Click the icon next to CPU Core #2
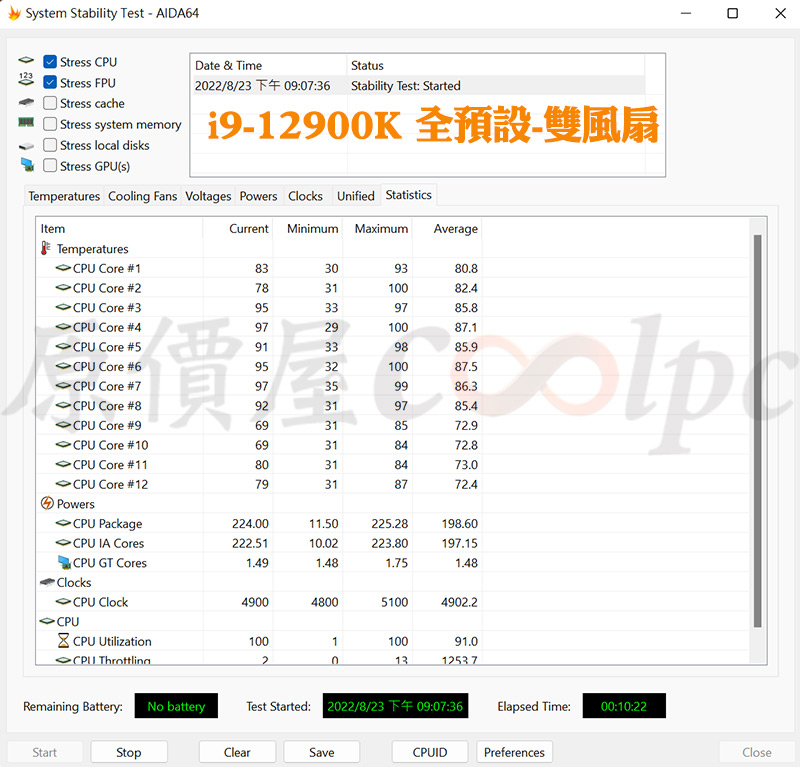This screenshot has width=800, height=767. 63,287
